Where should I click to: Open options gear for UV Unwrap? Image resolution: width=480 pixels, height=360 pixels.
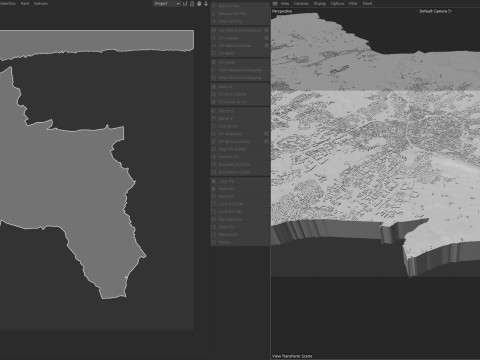pos(266,38)
